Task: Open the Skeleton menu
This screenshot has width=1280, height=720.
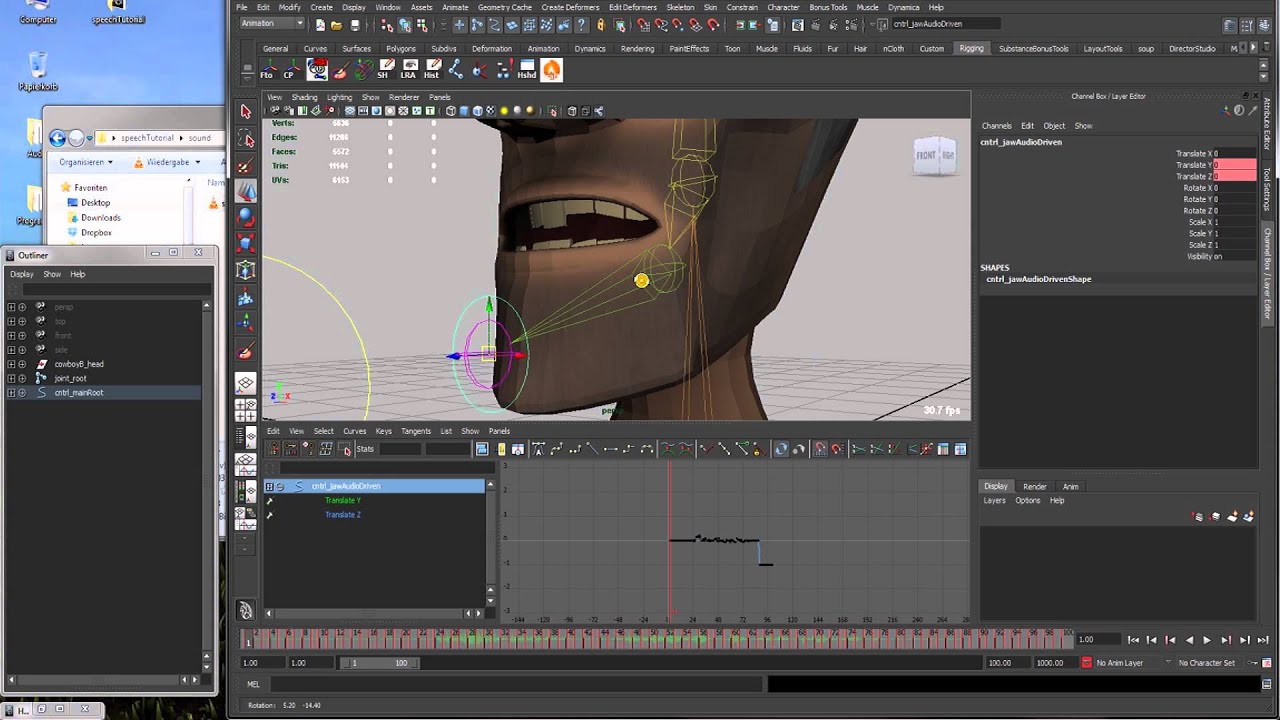Action: click(680, 7)
